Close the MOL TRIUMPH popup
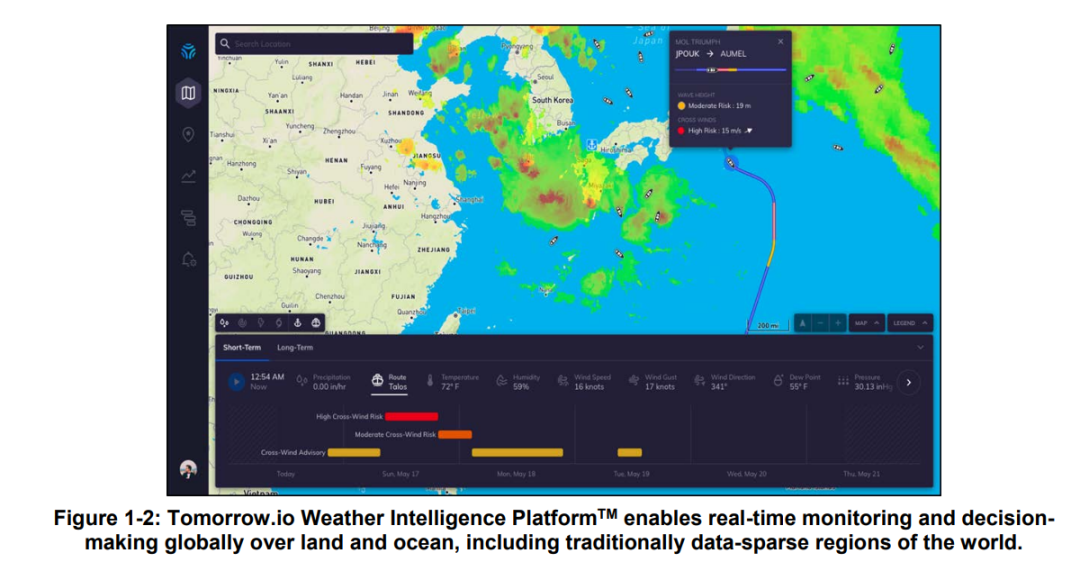Viewport: 1080px width, 562px height. coord(780,42)
